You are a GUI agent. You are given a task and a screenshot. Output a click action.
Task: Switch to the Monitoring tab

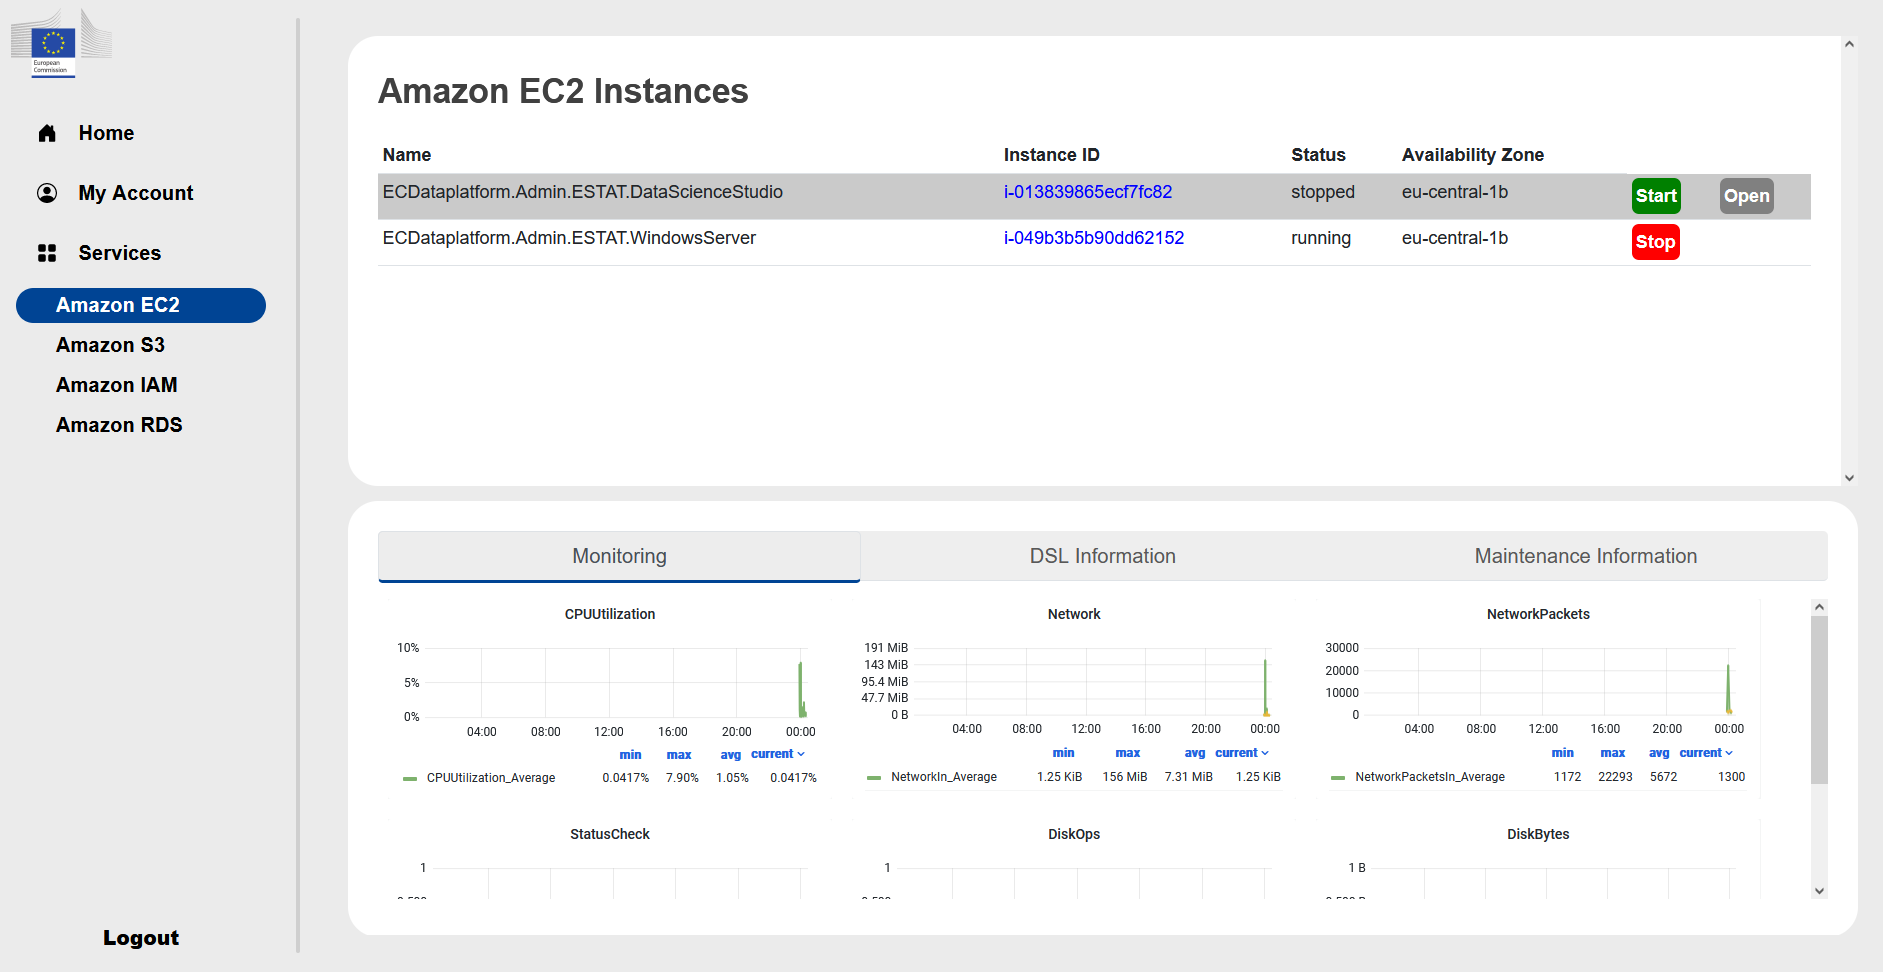coord(619,556)
